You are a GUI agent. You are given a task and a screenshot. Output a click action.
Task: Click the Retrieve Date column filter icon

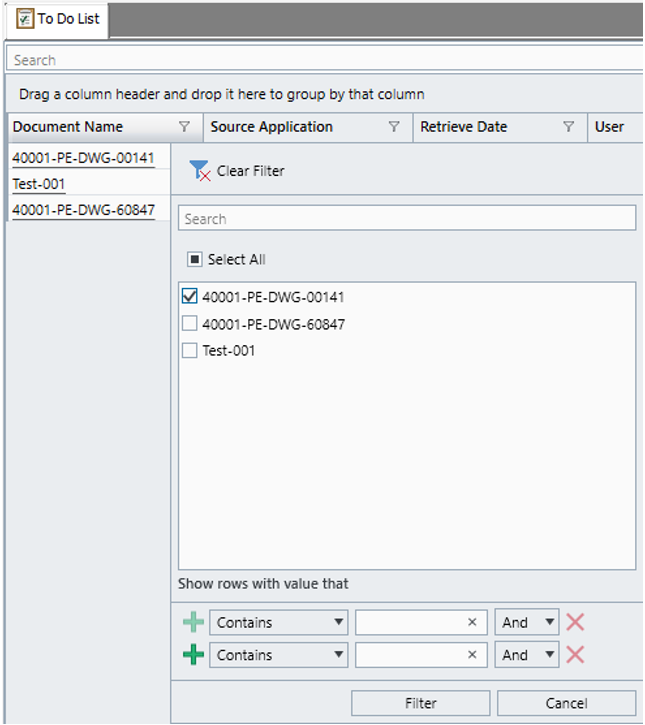(x=569, y=127)
